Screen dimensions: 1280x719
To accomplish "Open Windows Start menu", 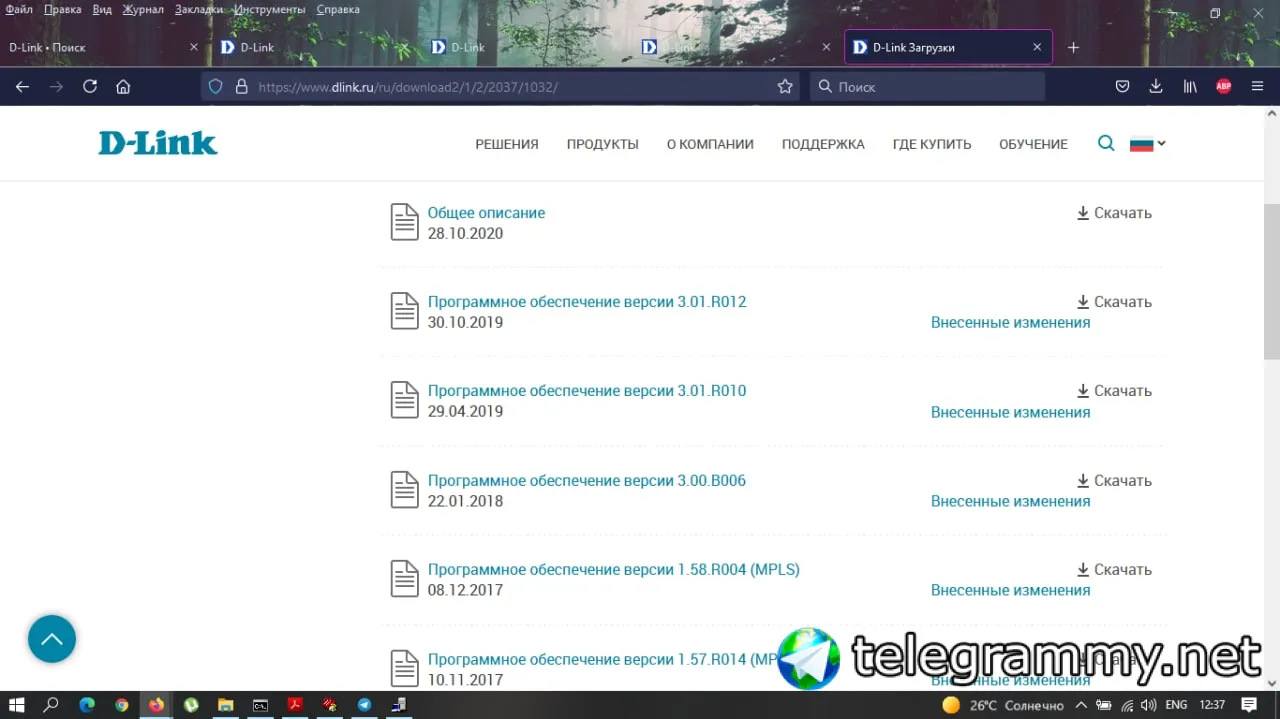I will [17, 705].
